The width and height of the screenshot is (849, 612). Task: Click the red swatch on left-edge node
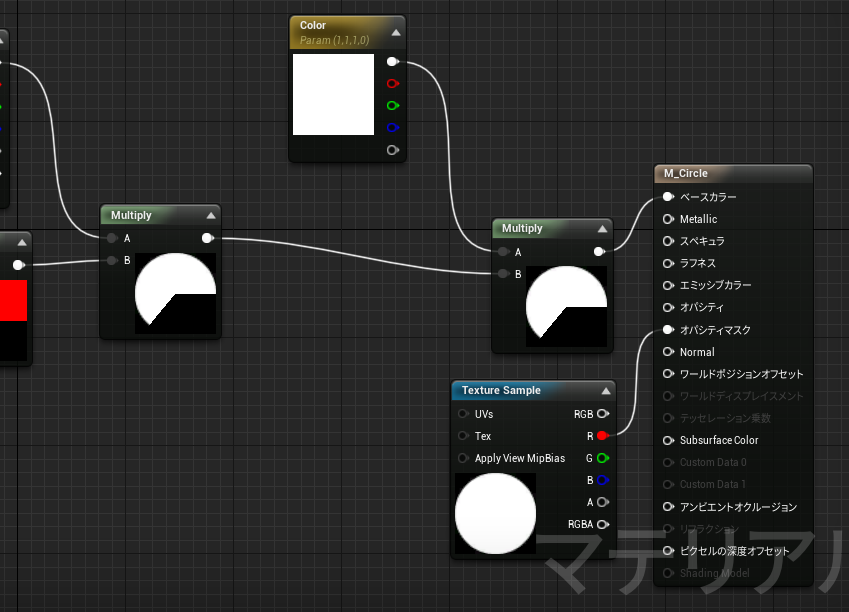[x=13, y=300]
